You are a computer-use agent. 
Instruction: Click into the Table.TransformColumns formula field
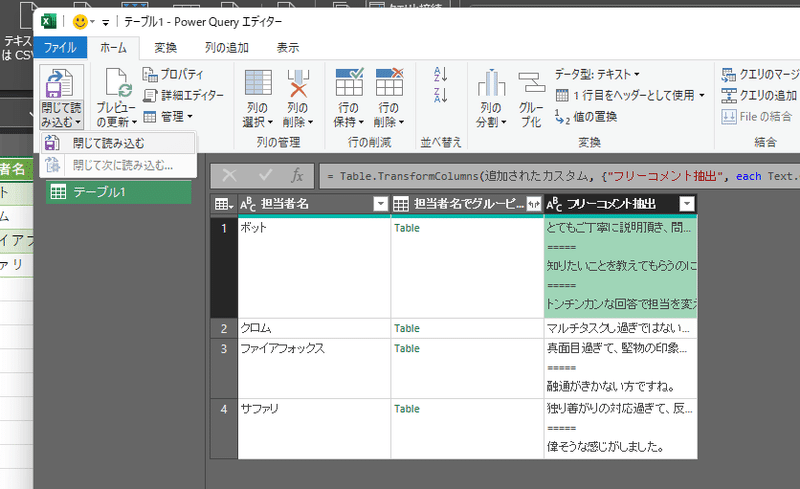tap(559, 176)
